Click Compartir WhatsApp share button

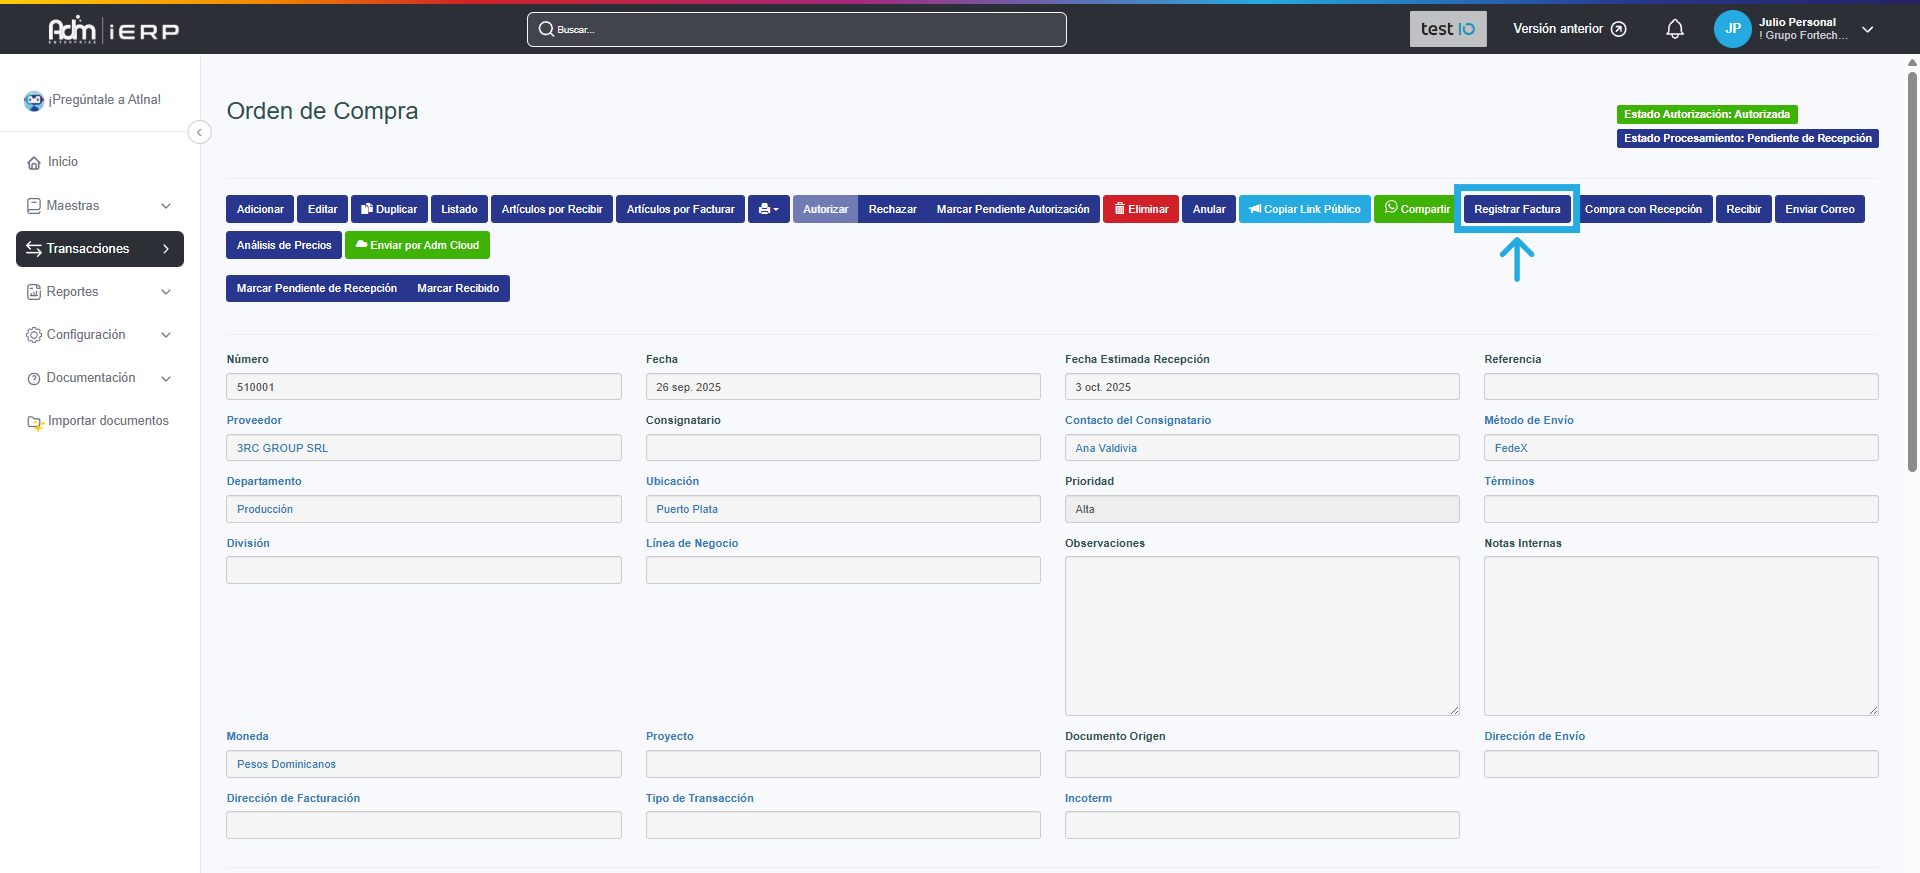[x=1416, y=209]
